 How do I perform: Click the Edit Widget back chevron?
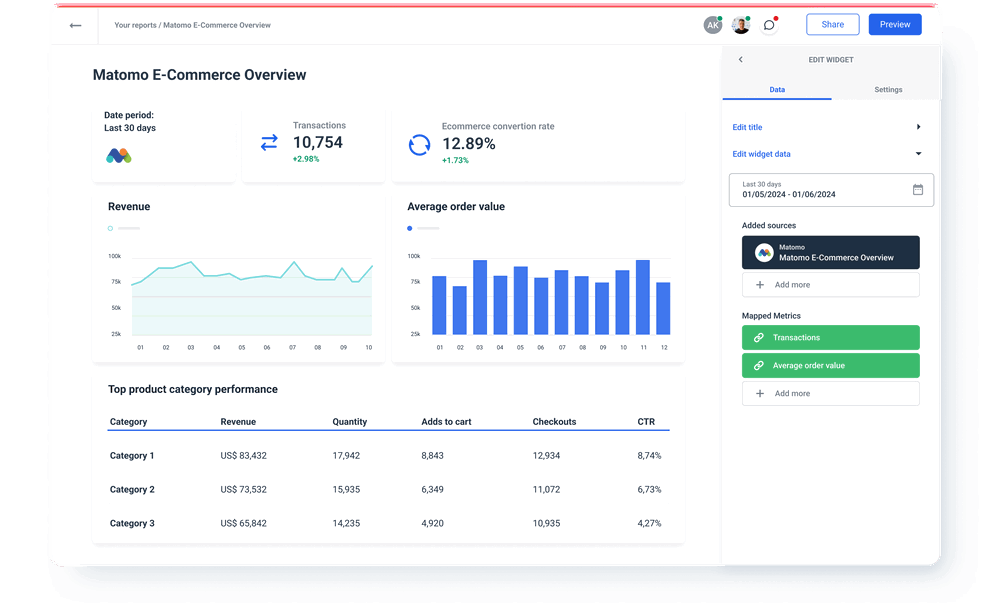741,59
